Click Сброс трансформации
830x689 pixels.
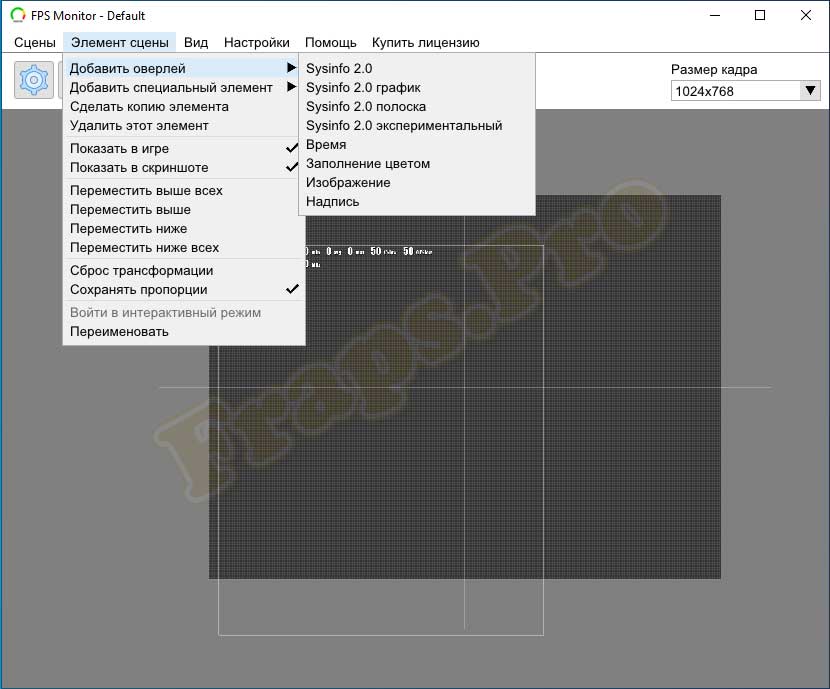pos(183,270)
